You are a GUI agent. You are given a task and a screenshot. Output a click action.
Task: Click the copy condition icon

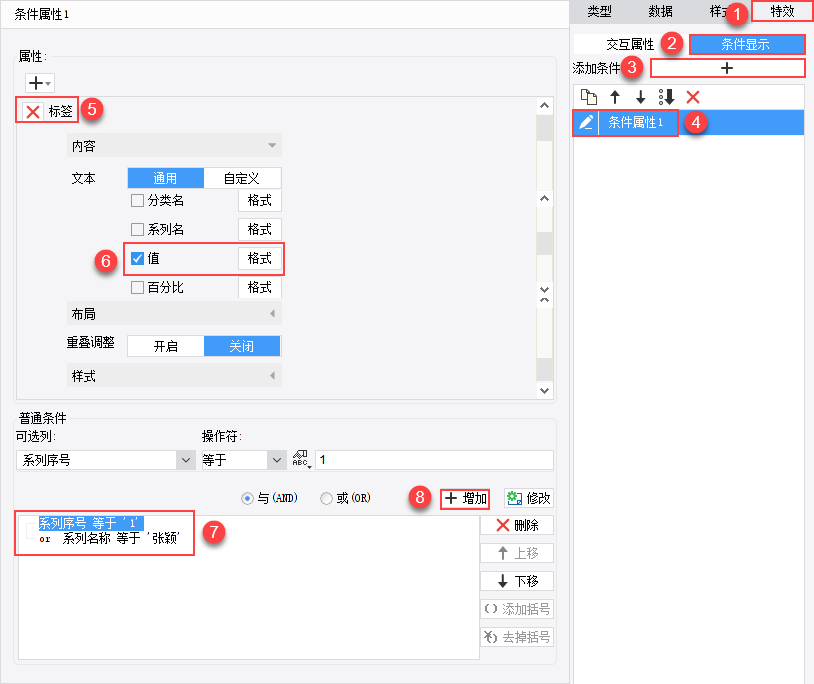(589, 97)
